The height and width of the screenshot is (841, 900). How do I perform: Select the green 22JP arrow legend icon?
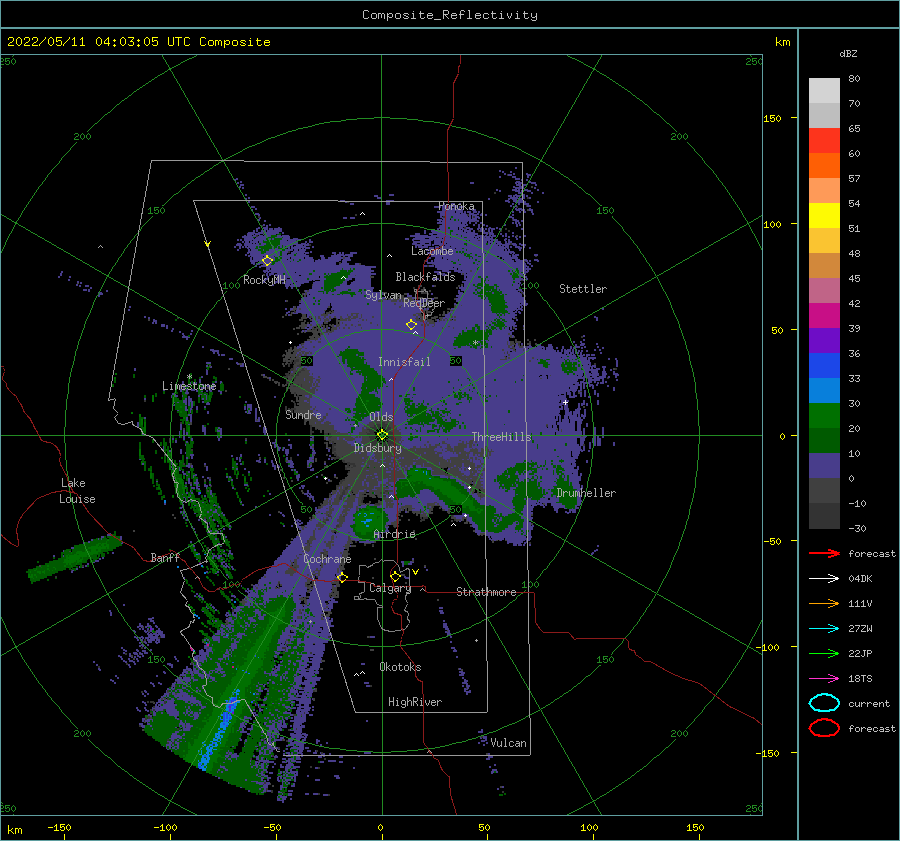[824, 653]
